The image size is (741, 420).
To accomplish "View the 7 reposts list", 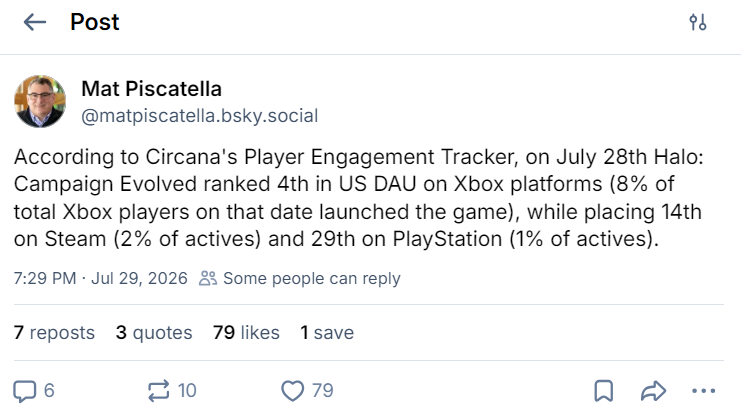I will 54,333.
